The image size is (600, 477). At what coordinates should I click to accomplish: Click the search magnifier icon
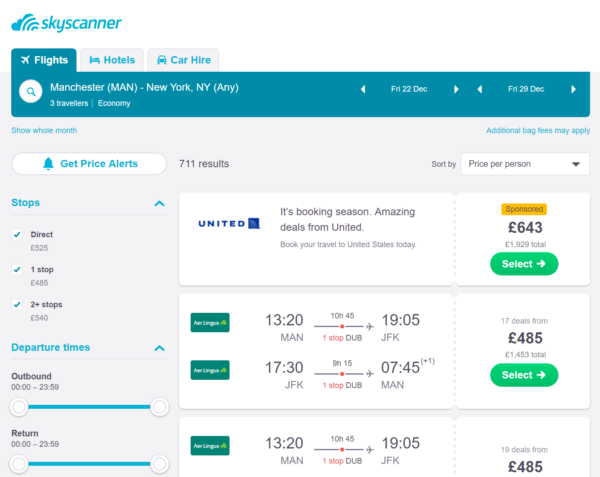[31, 91]
